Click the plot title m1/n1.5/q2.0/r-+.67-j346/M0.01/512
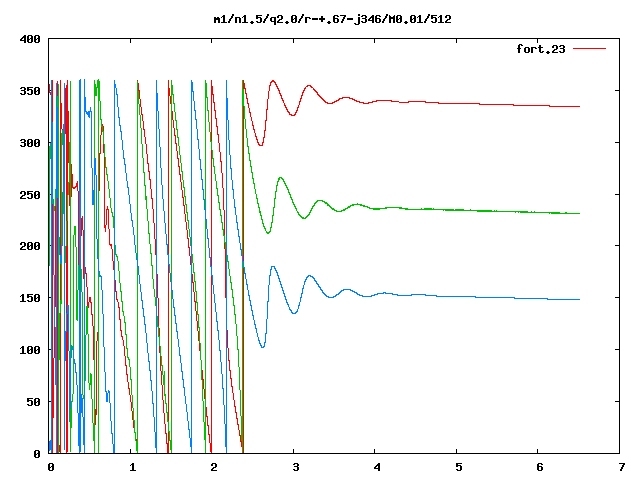The image size is (640, 480). click(x=333, y=19)
